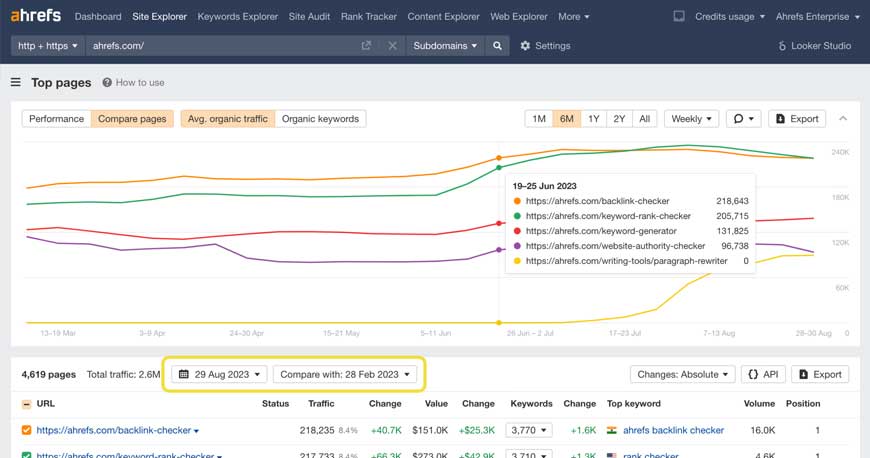Set chart range to 2Y
The image size is (870, 458).
pos(619,119)
